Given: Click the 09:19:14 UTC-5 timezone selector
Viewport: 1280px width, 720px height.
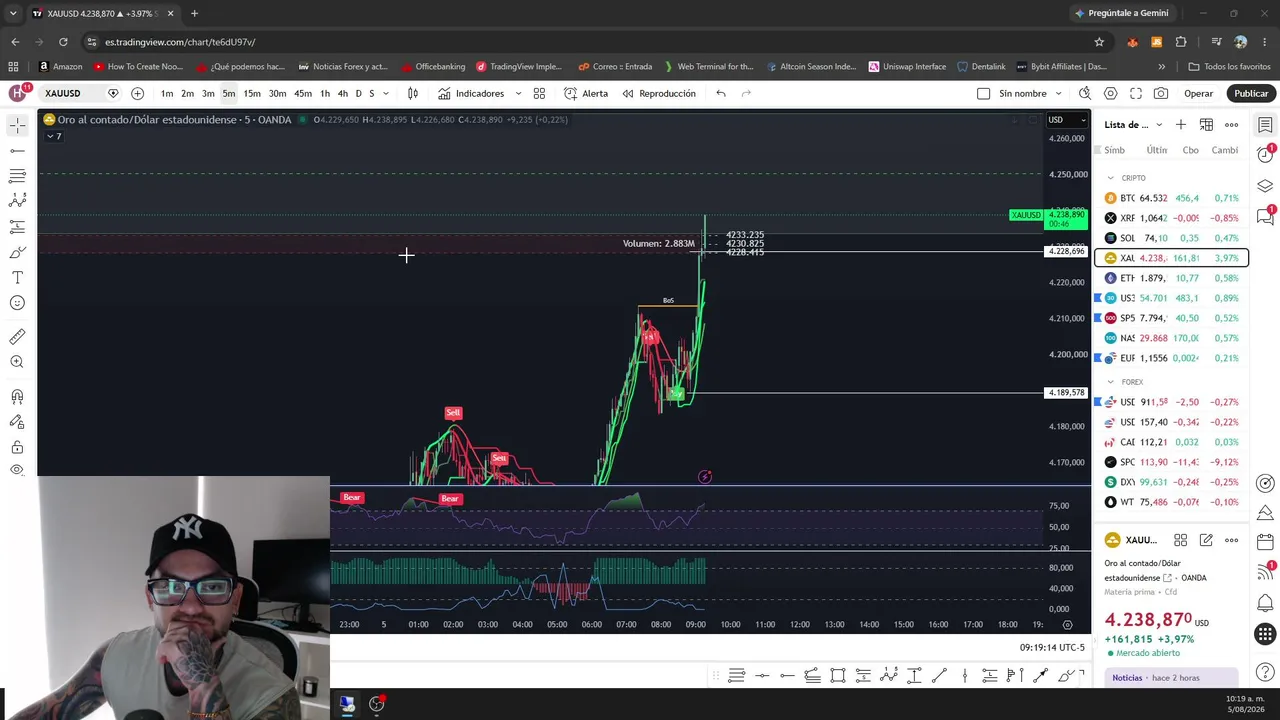Looking at the screenshot, I should [1052, 648].
